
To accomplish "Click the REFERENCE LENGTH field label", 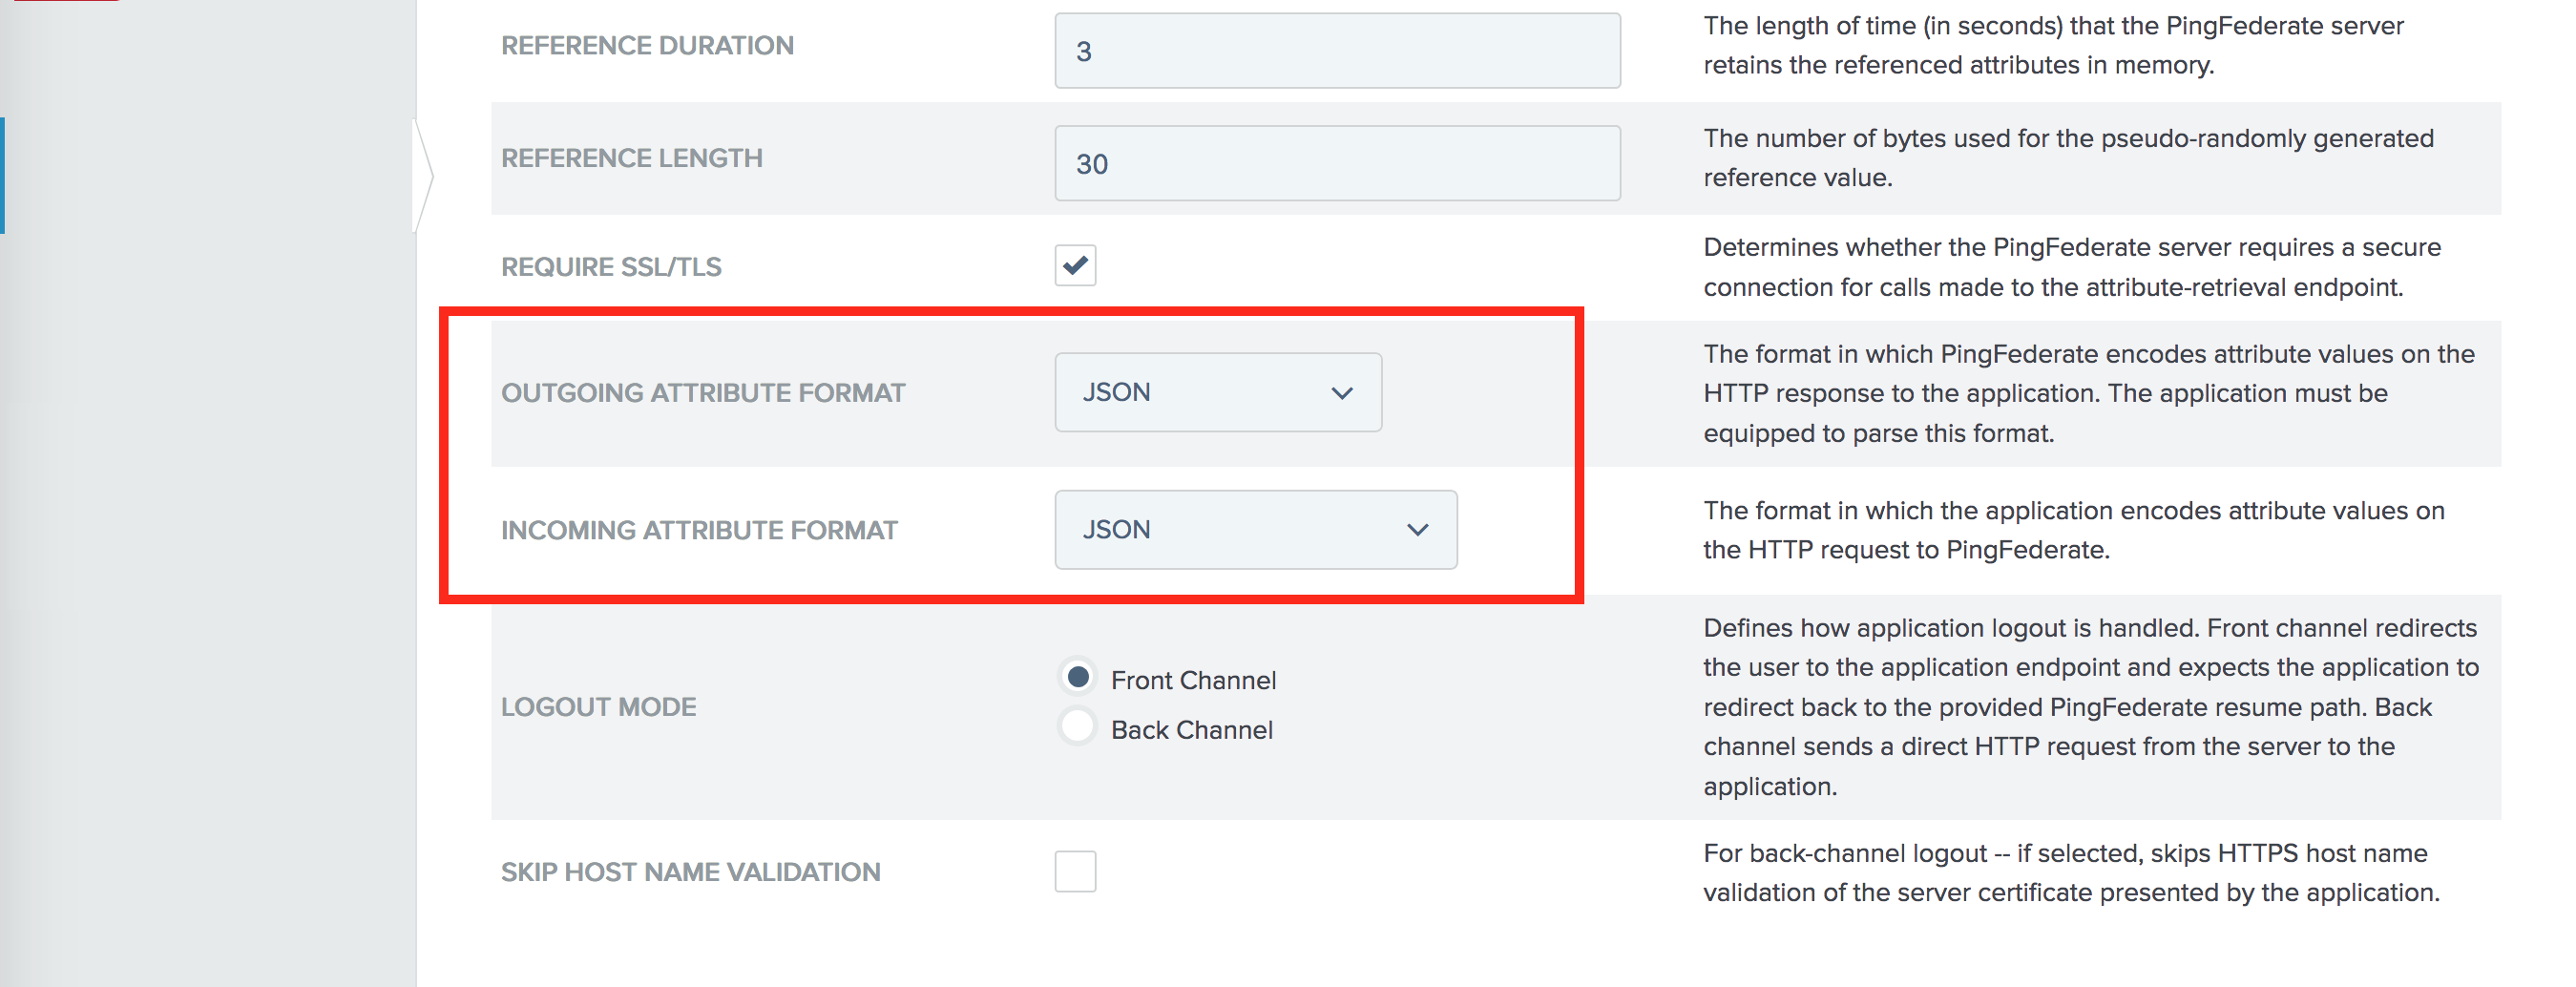I will pyautogui.click(x=631, y=157).
